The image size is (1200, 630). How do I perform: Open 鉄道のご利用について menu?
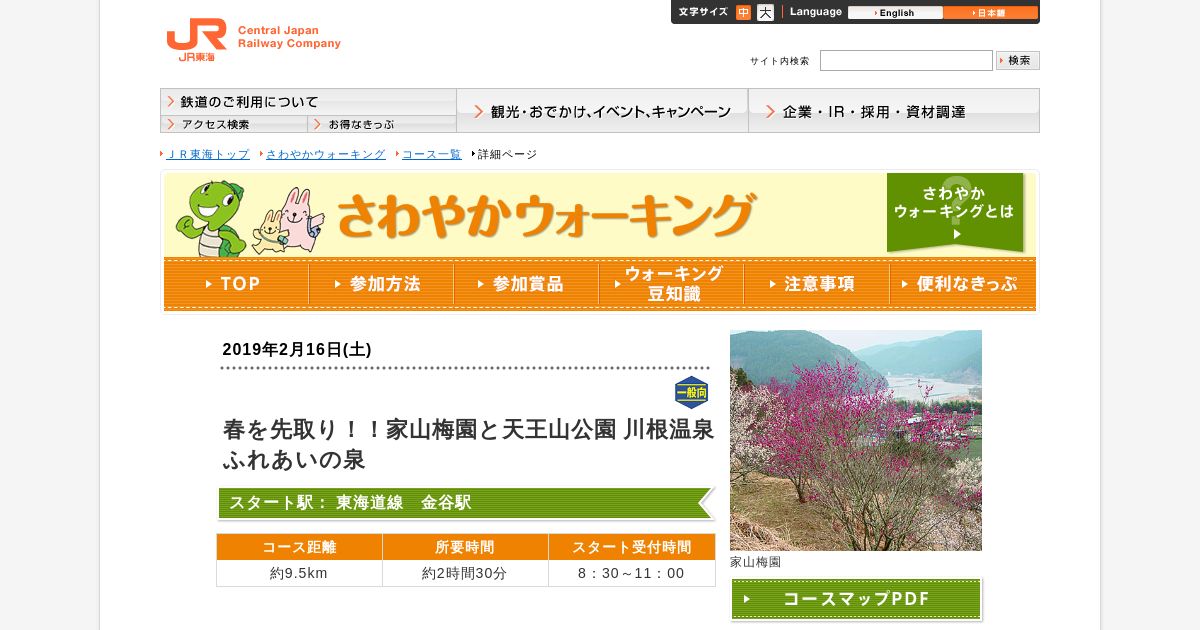[308, 102]
